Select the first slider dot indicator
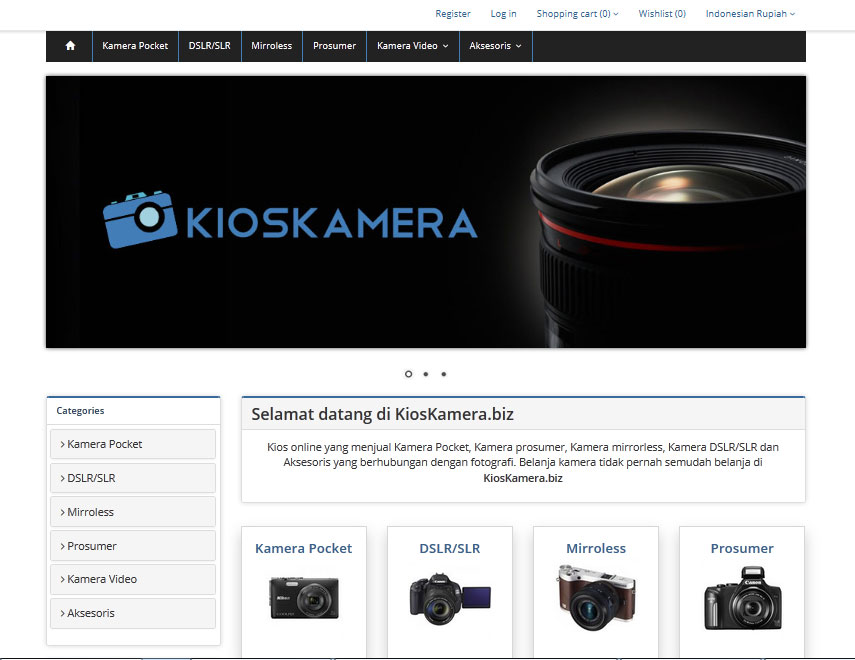Viewport: 855px width, 660px height. tap(408, 374)
